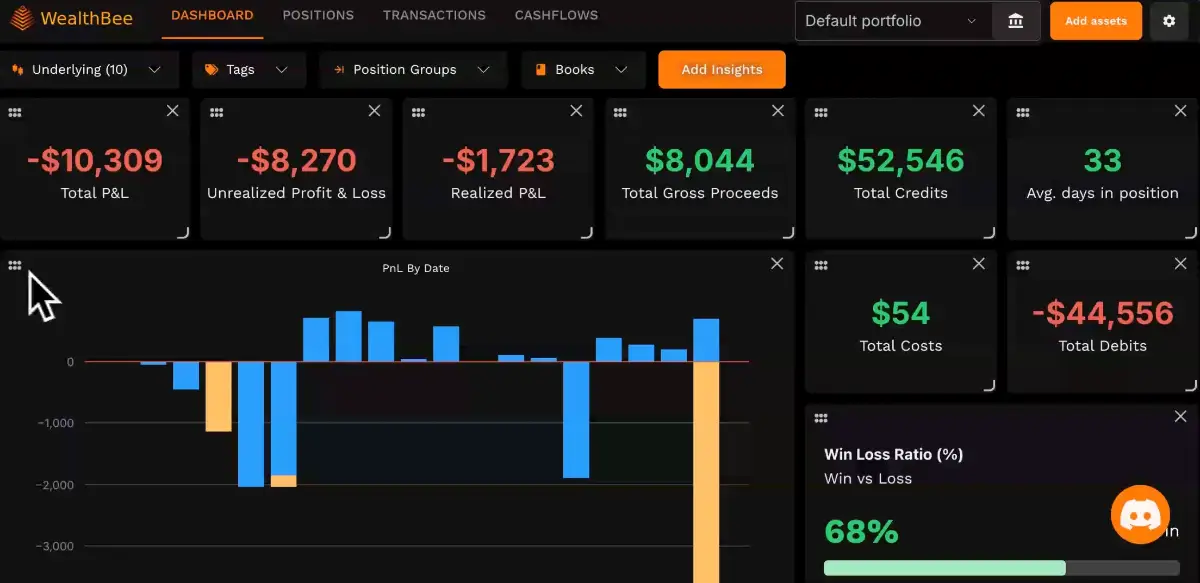Click the Add assets button
1200x583 pixels.
(x=1095, y=20)
